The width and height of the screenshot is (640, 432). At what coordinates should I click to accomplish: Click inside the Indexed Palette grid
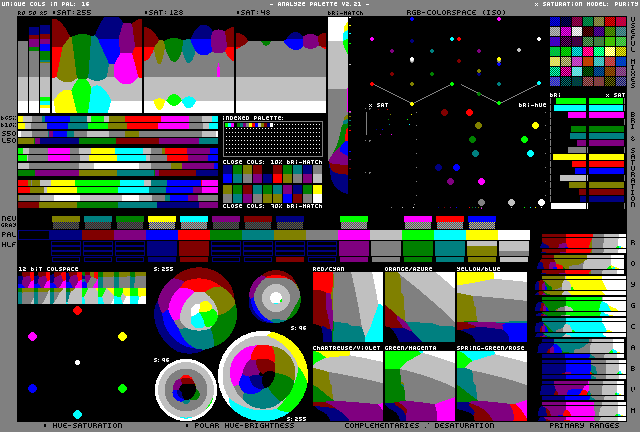coord(272,139)
